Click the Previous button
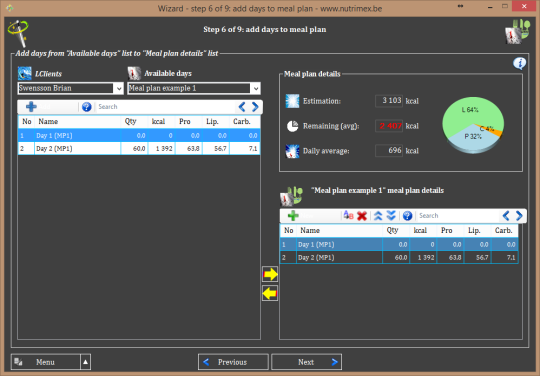The width and height of the screenshot is (540, 376). pyautogui.click(x=233, y=362)
